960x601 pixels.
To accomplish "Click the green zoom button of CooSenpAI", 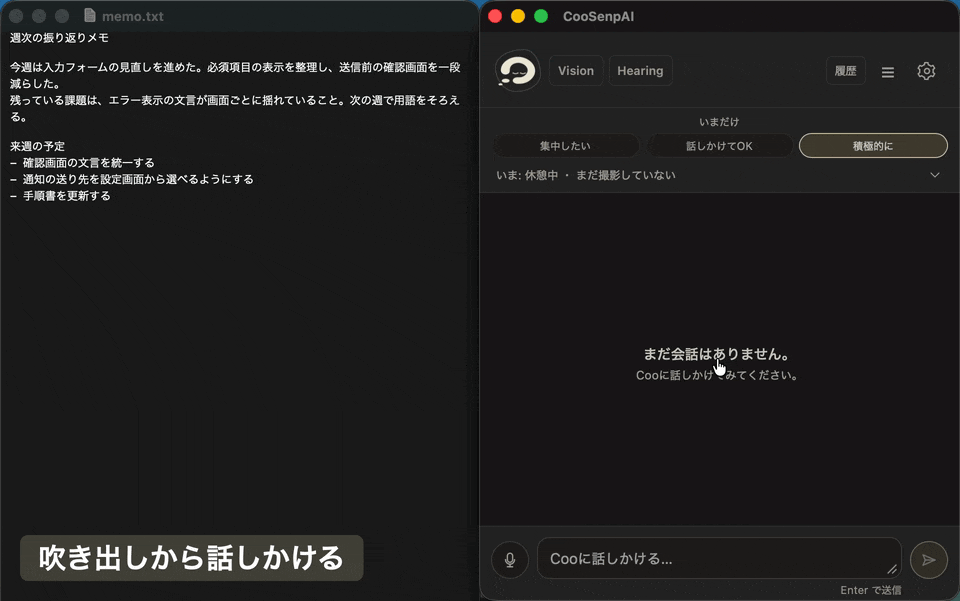I will pyautogui.click(x=541, y=16).
